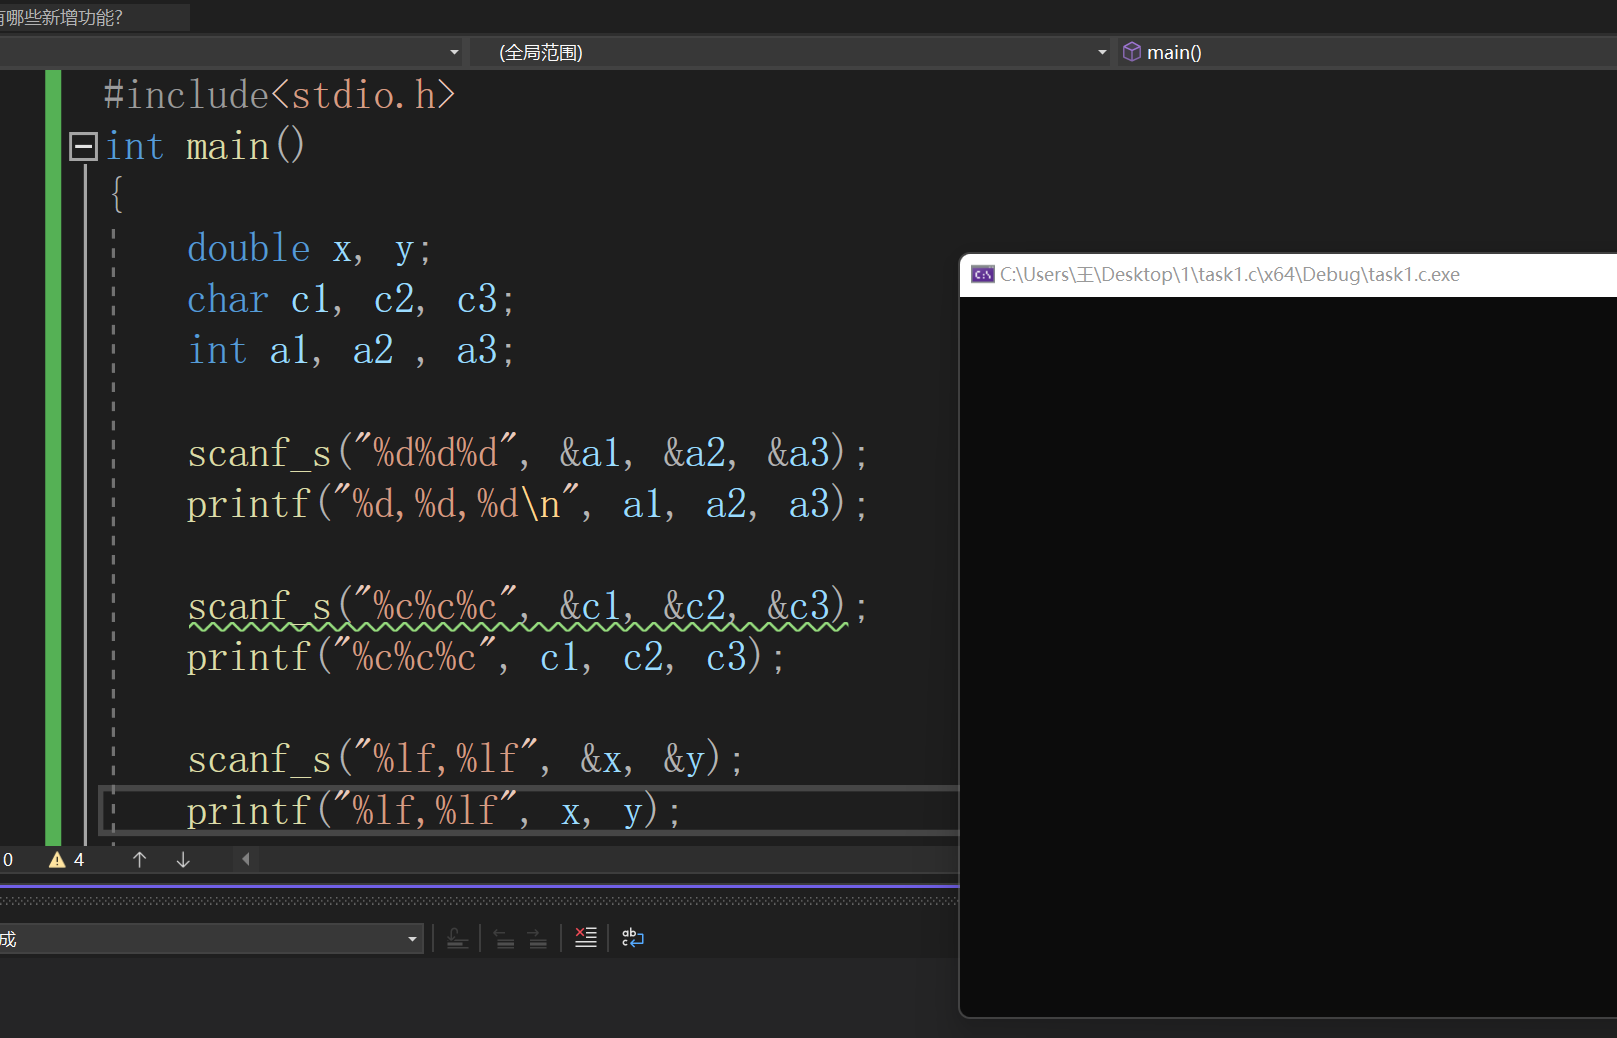This screenshot has height=1038, width=1617.
Task: Click the find message in code icon
Action: pos(457,938)
